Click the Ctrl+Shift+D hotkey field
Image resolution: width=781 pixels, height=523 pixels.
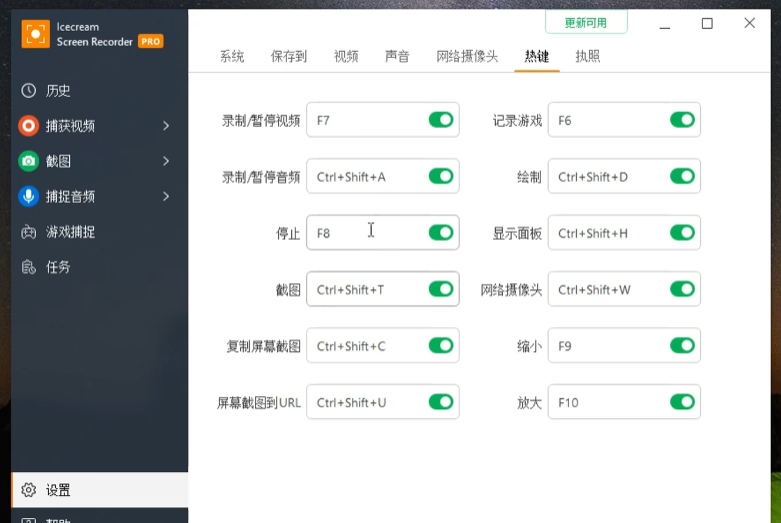[624, 176]
